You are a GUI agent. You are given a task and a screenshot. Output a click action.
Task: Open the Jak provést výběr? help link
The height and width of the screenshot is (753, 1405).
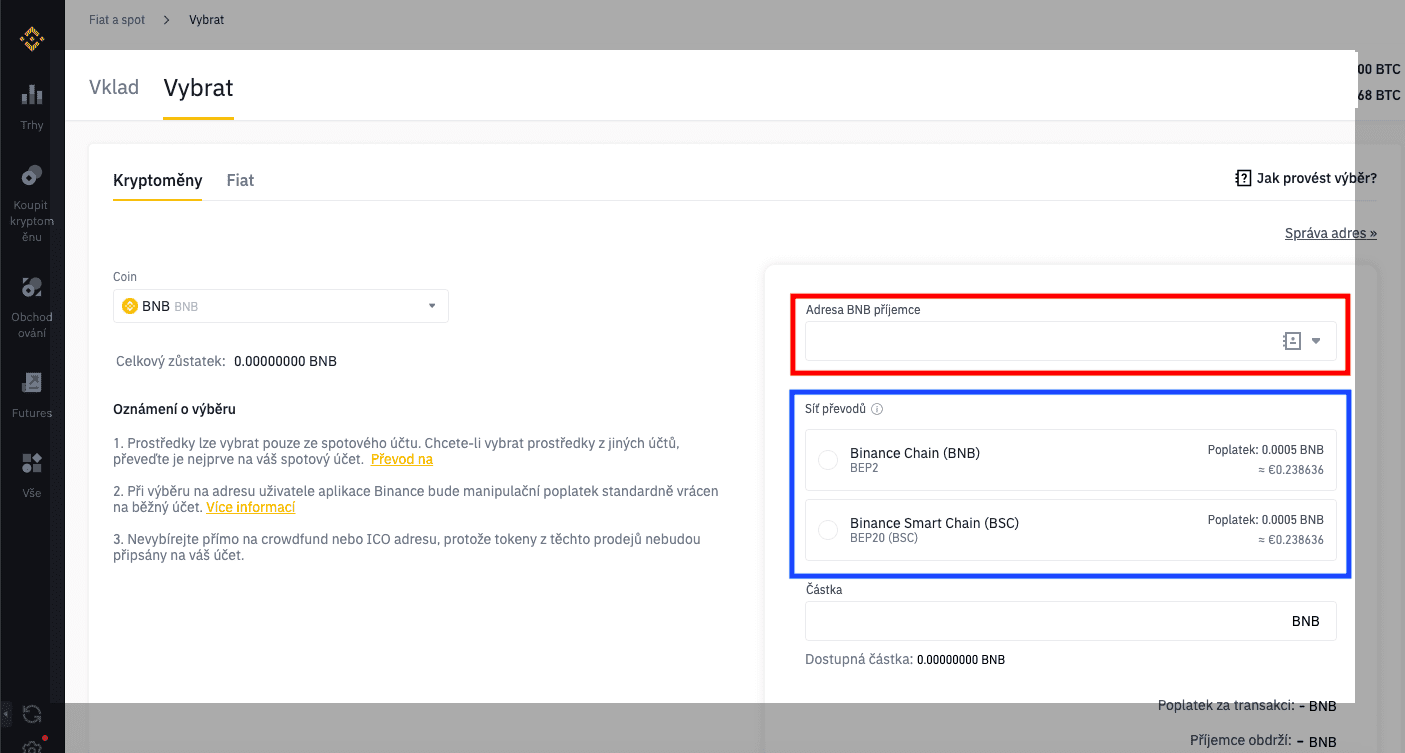click(x=1316, y=178)
